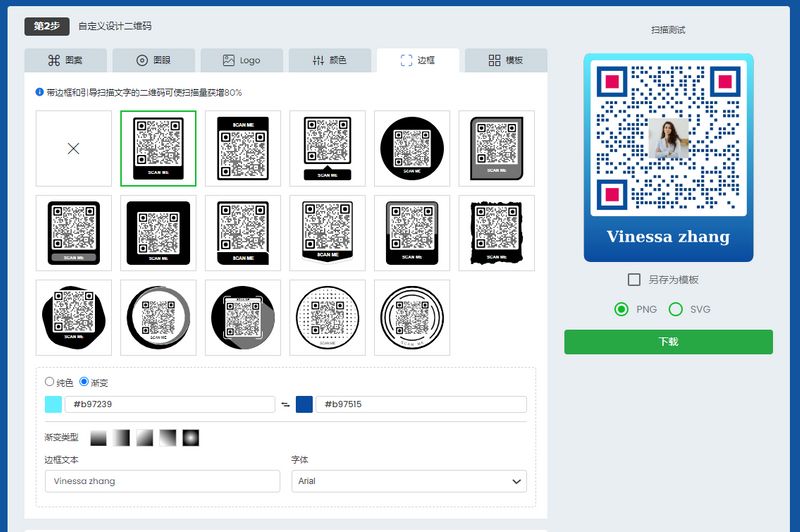Select the gray rounded frame in first row
Image resolution: width=800 pixels, height=532 pixels.
coord(497,148)
